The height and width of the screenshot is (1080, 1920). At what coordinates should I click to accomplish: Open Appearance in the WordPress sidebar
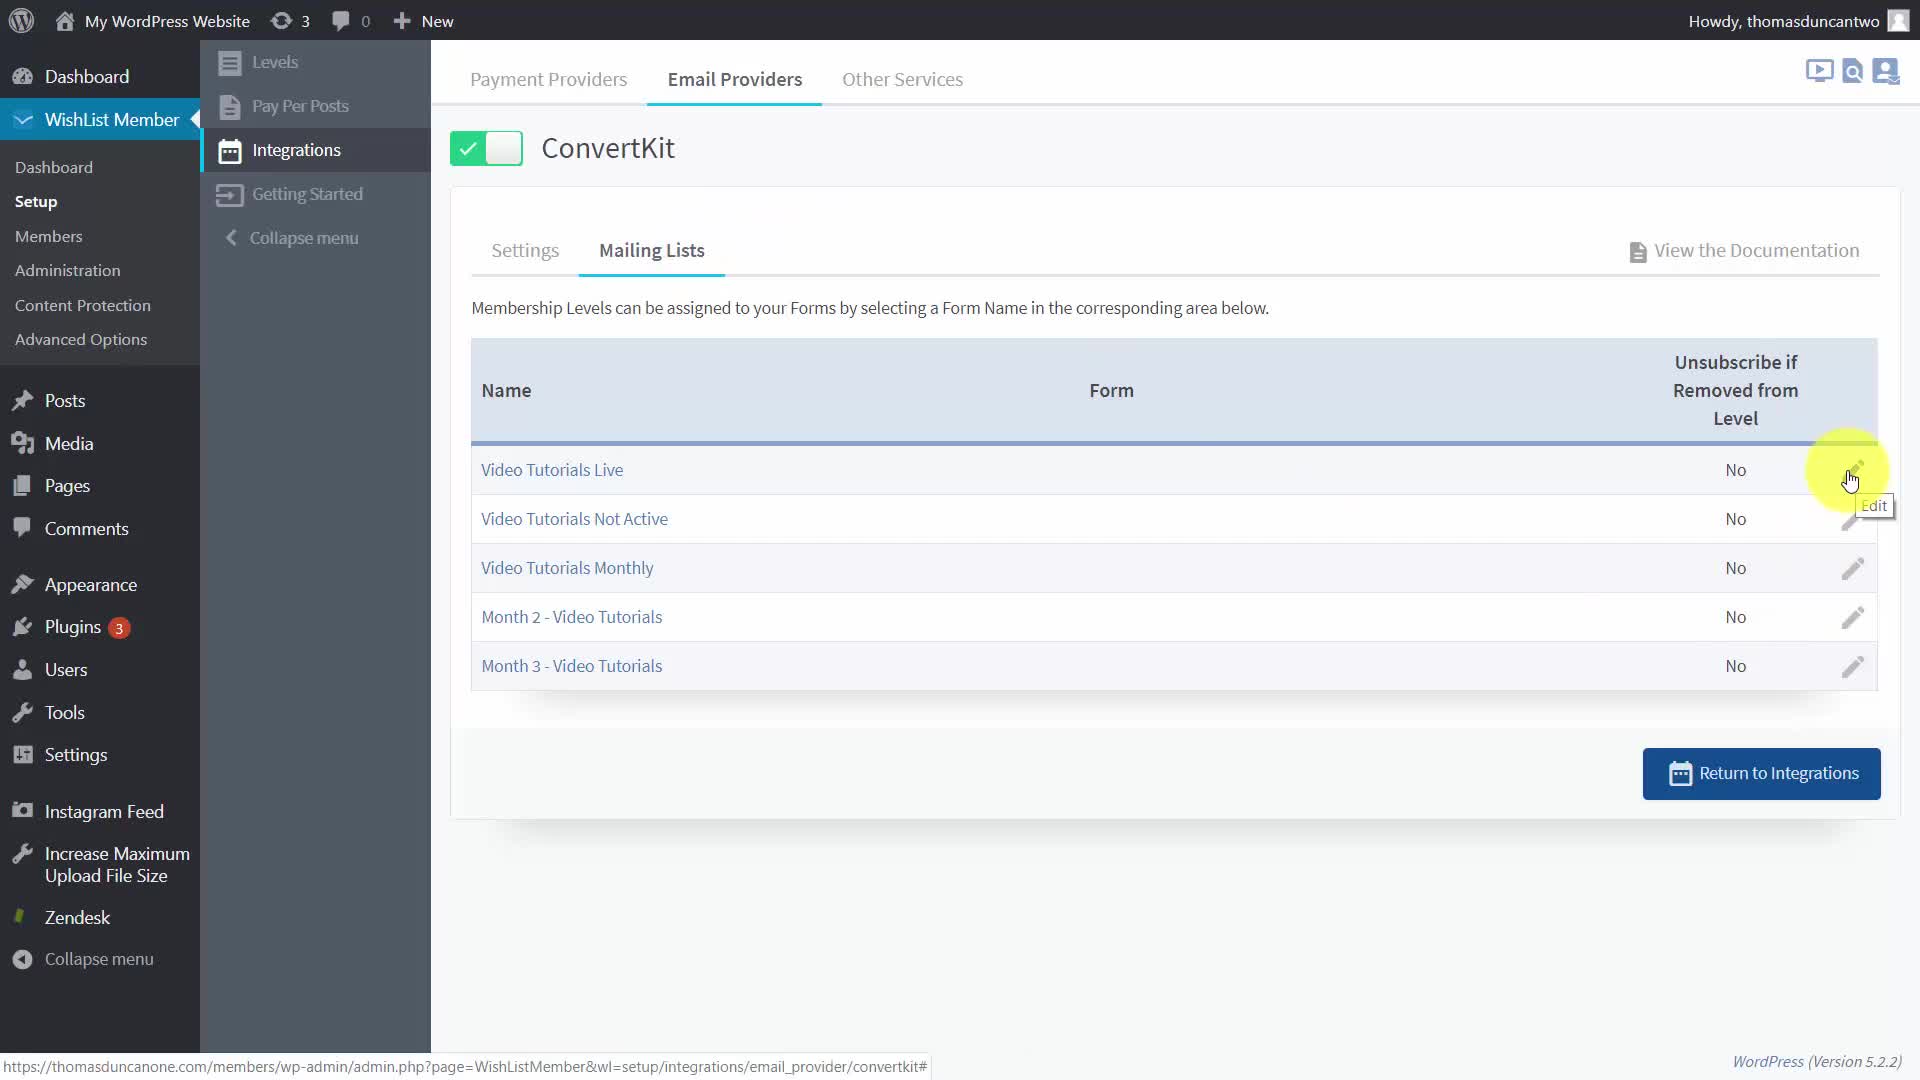[x=90, y=585]
